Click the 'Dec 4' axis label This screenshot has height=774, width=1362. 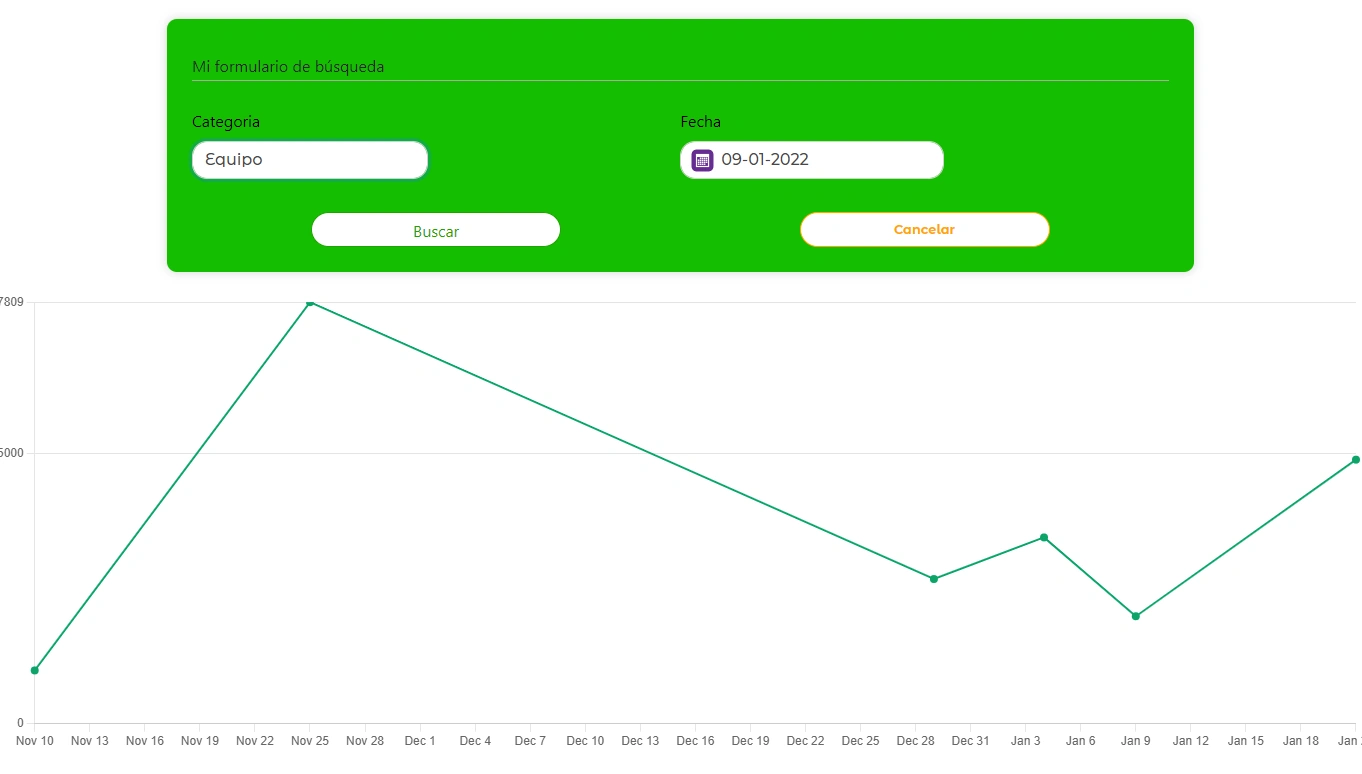coord(475,741)
